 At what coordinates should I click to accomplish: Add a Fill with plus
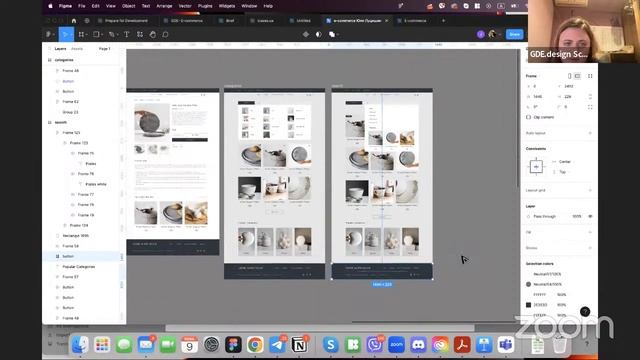click(590, 232)
